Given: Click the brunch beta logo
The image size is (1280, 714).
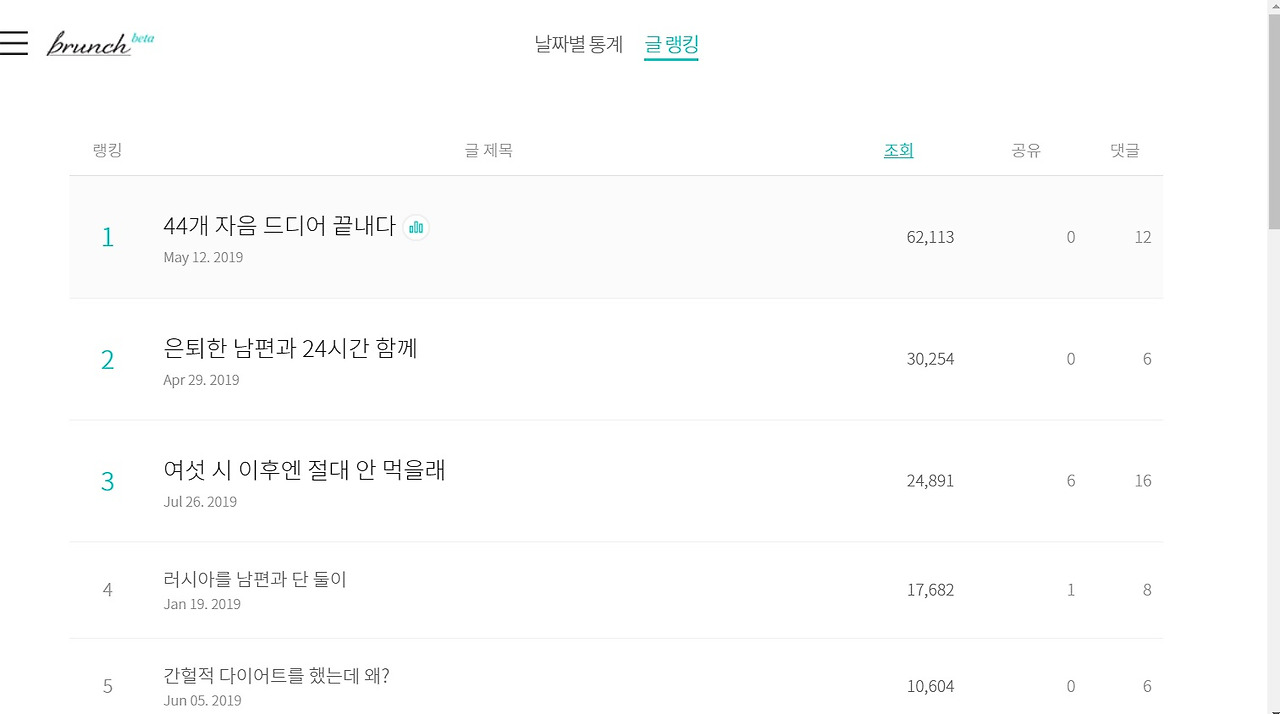Looking at the screenshot, I should (100, 44).
